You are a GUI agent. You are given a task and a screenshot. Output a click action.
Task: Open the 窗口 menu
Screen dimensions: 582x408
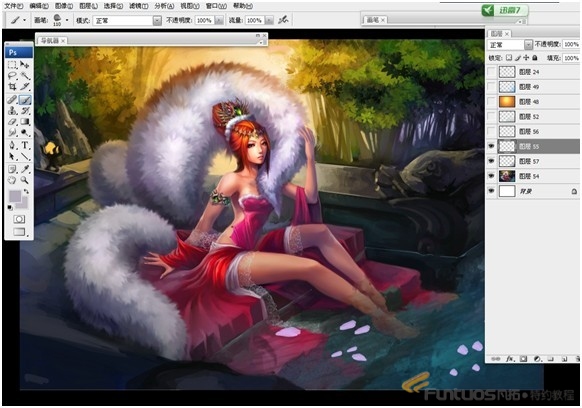[216, 6]
